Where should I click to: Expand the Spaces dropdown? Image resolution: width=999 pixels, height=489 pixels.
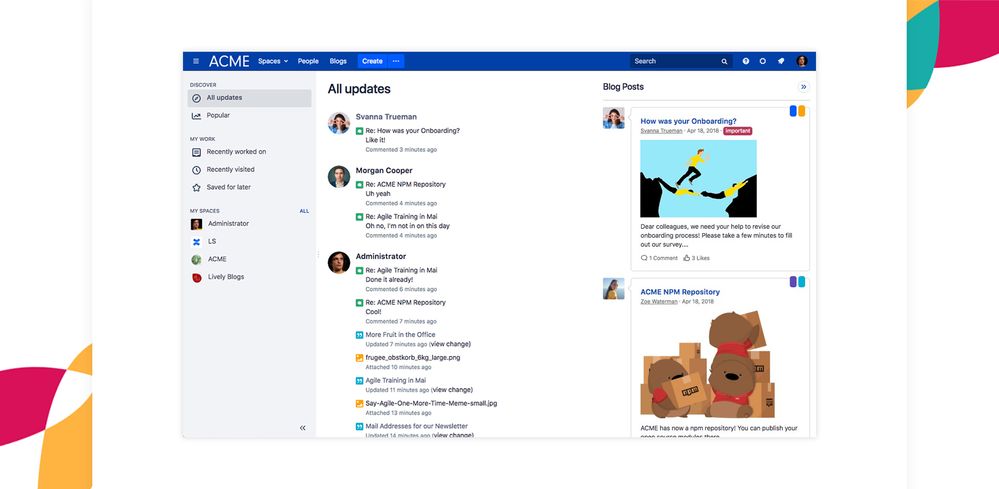[273, 61]
